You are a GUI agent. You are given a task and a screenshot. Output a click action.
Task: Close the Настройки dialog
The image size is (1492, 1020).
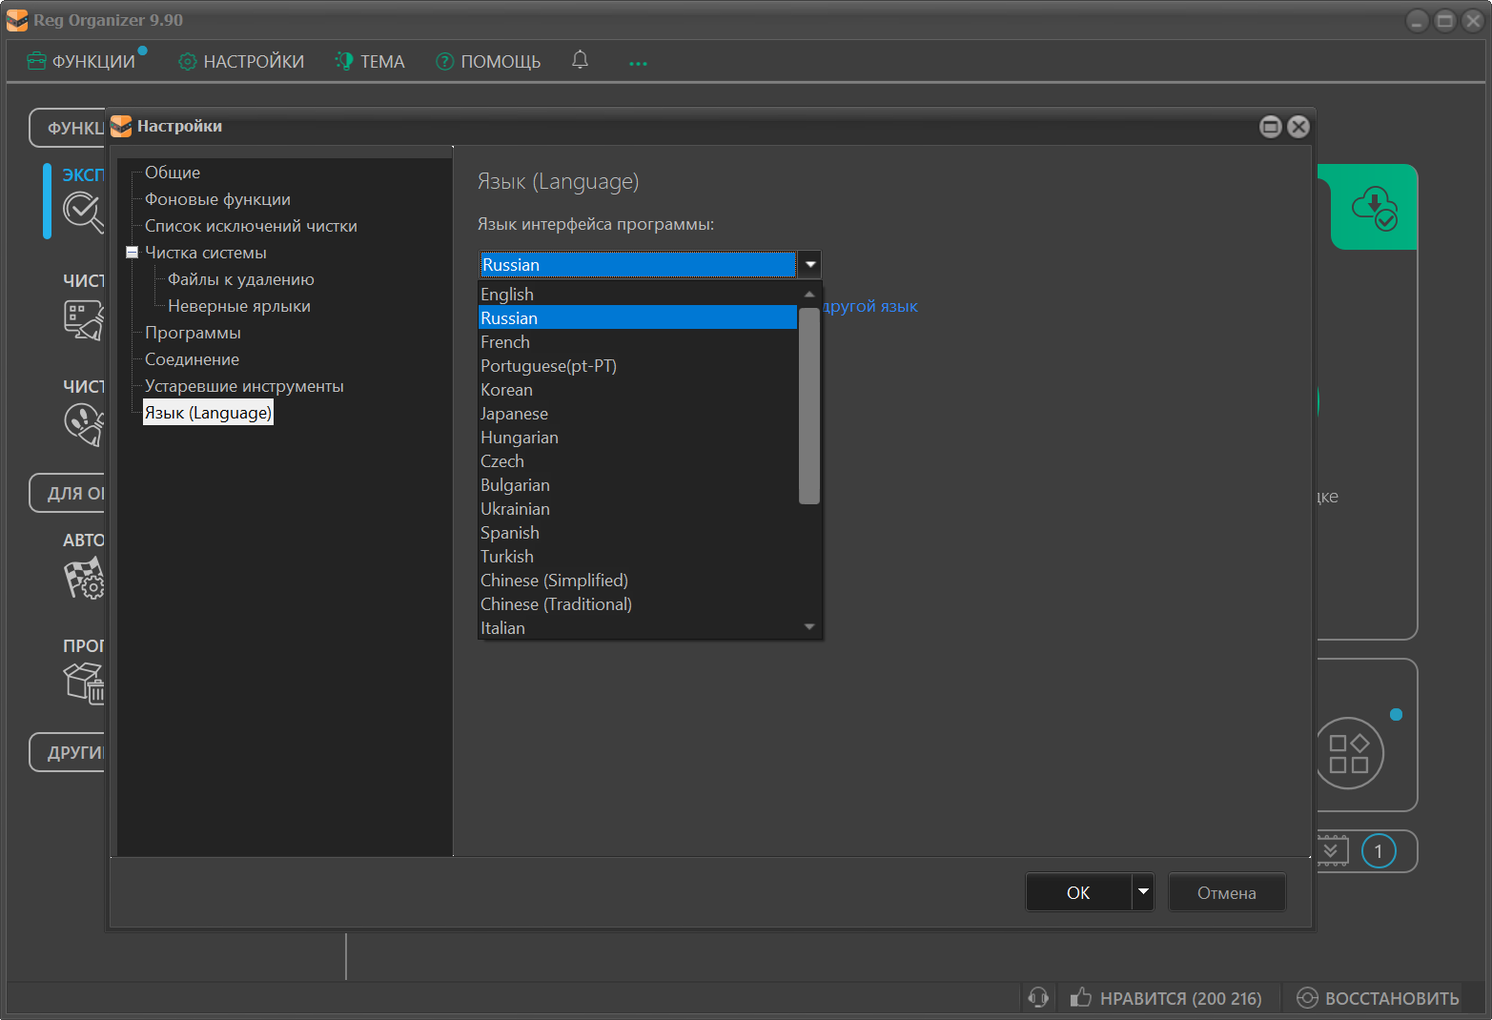(x=1298, y=126)
